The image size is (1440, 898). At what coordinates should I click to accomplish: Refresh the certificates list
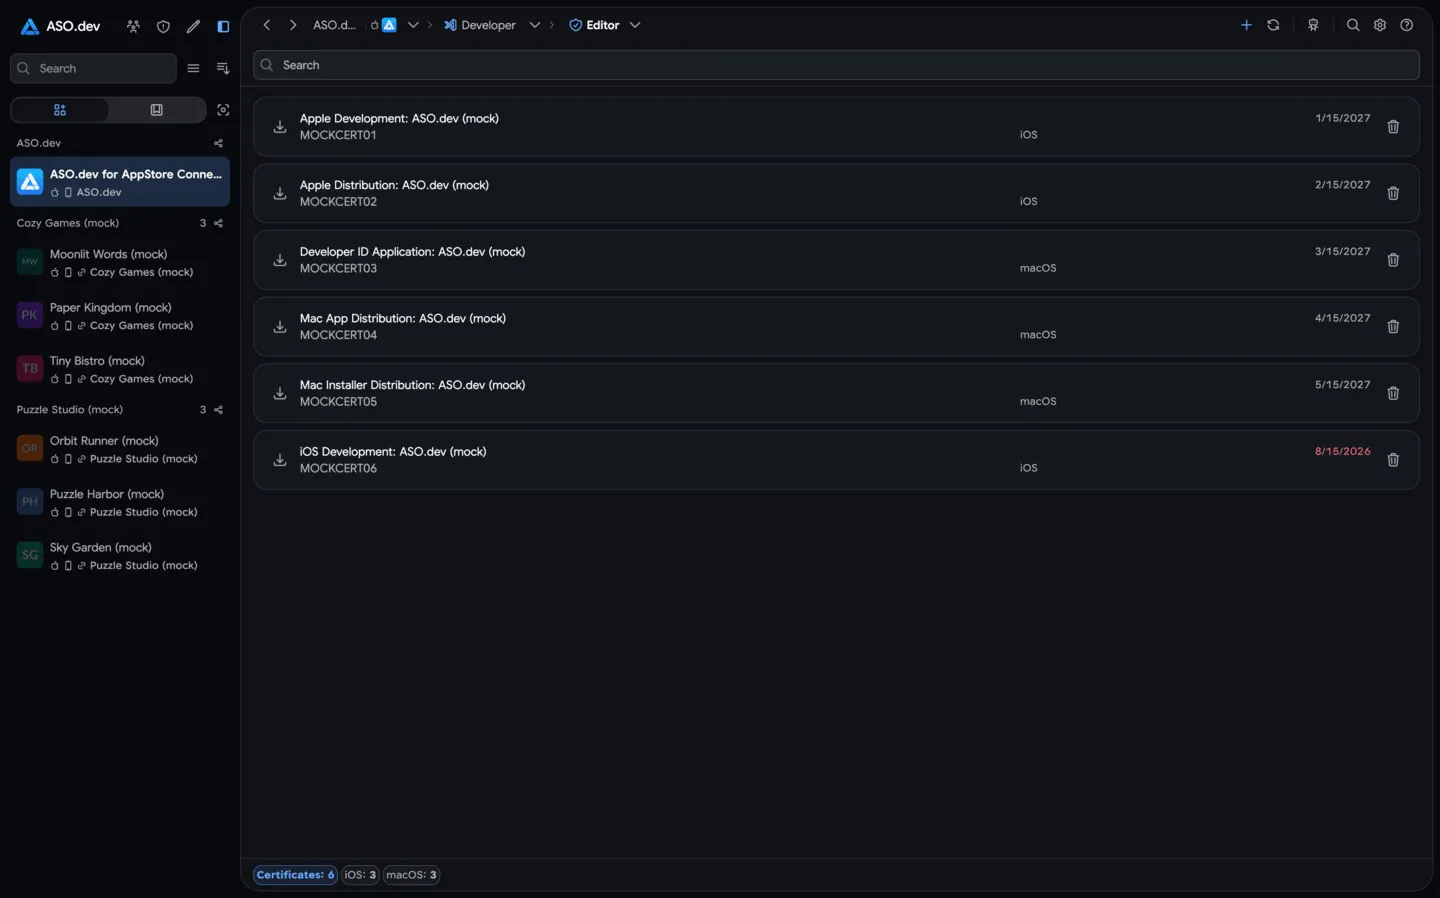[1273, 25]
